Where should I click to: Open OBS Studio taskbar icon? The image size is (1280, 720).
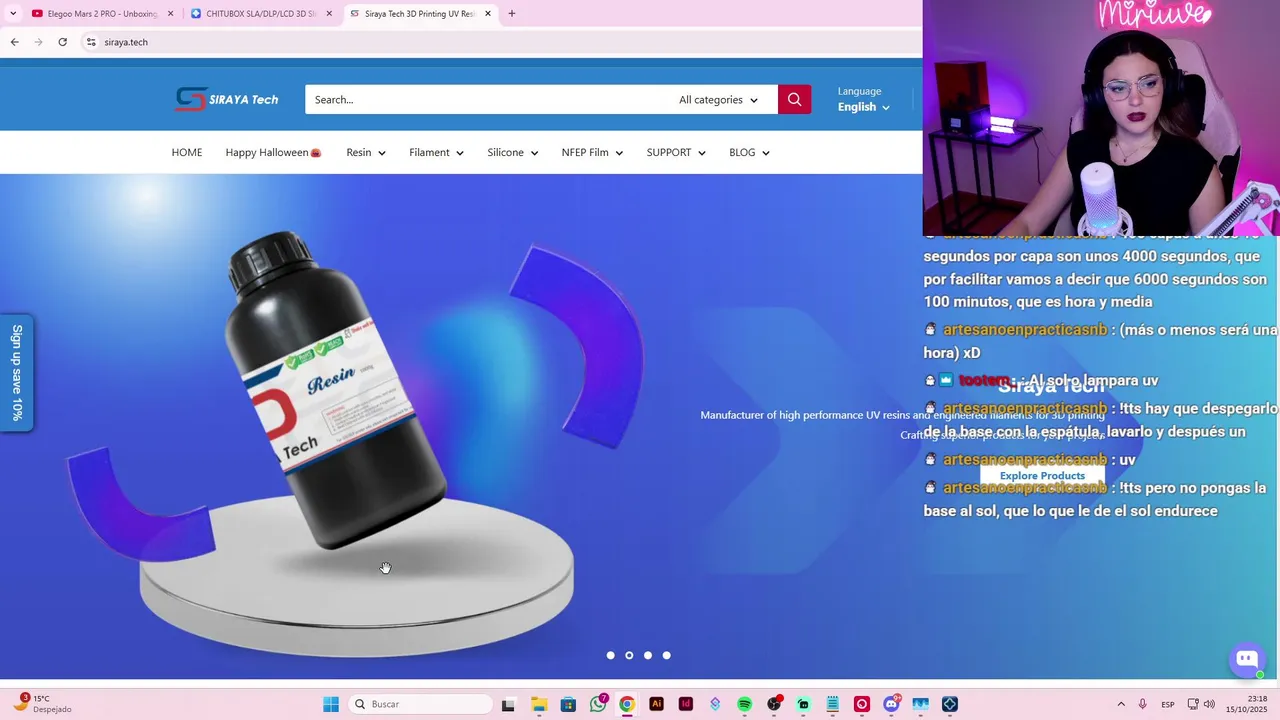coord(774,704)
